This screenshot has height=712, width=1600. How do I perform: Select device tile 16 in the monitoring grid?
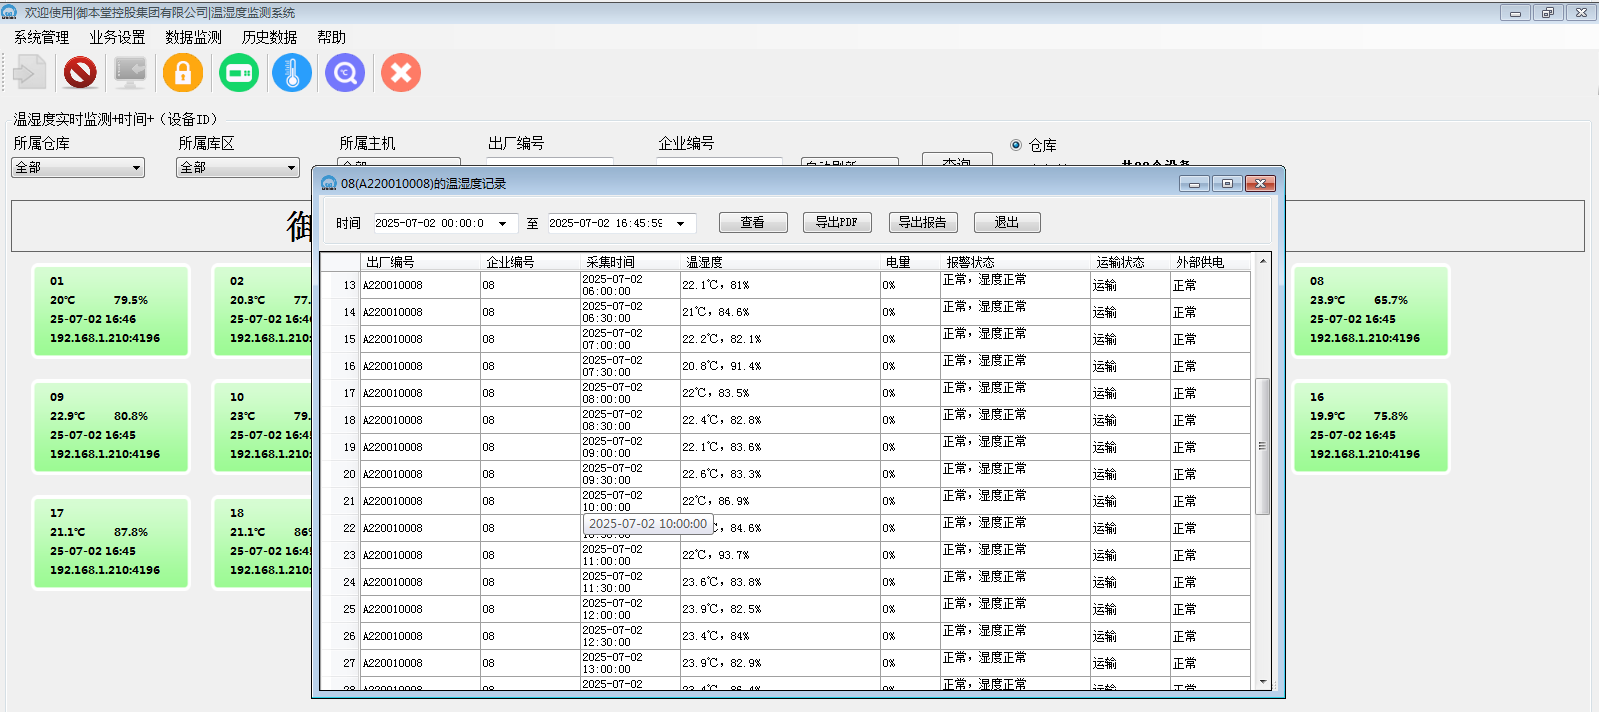[x=1369, y=426]
